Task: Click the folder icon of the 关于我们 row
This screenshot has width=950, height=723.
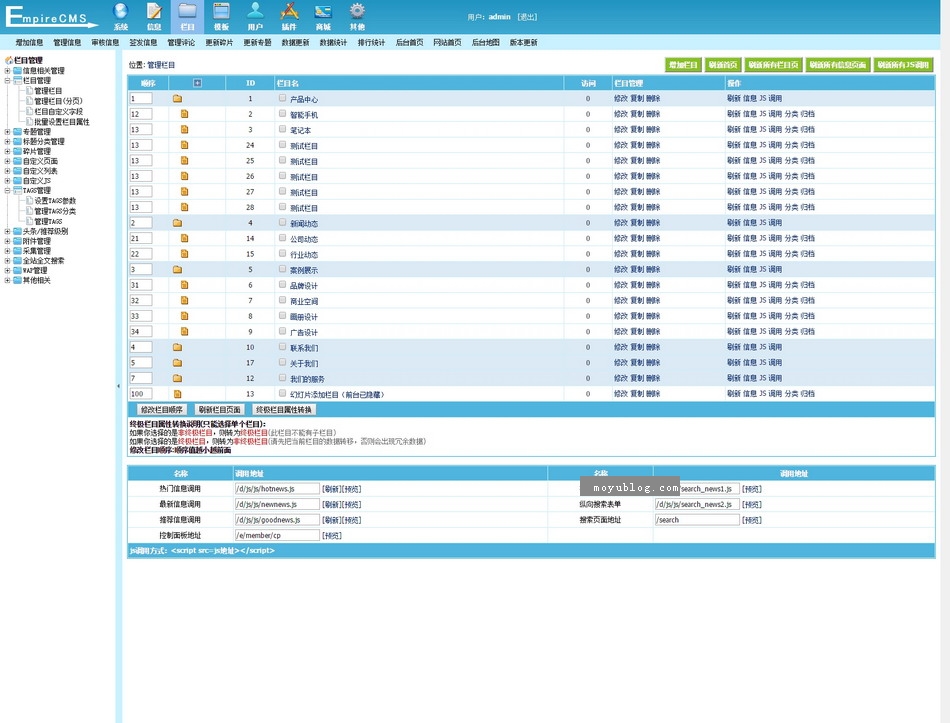Action: coord(177,363)
